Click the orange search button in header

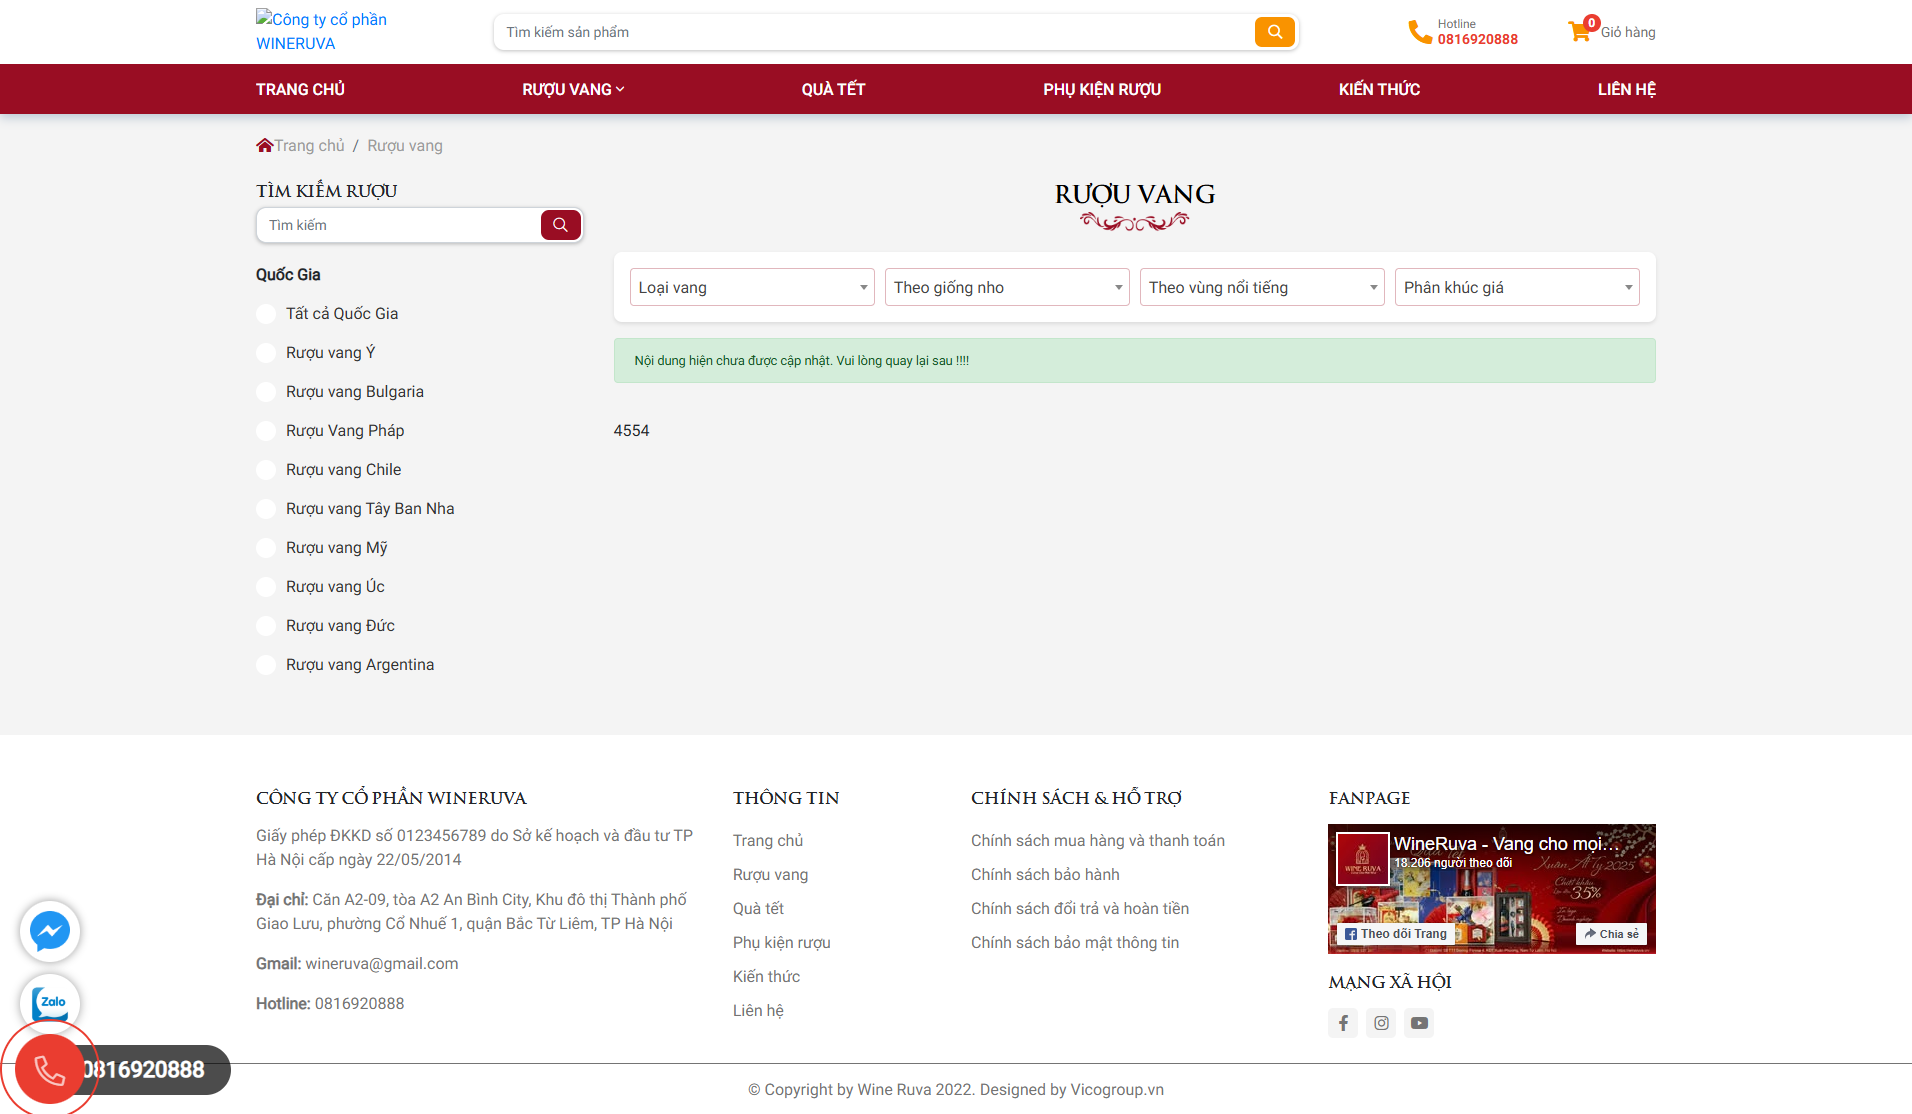click(x=1274, y=32)
